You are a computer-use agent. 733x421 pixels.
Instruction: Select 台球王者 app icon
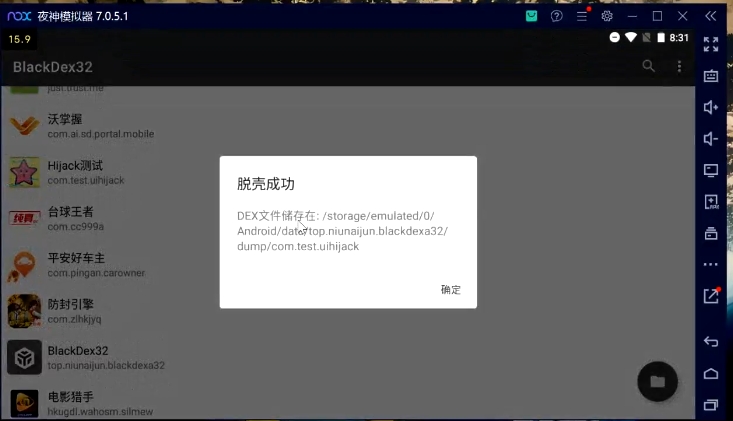(x=24, y=218)
